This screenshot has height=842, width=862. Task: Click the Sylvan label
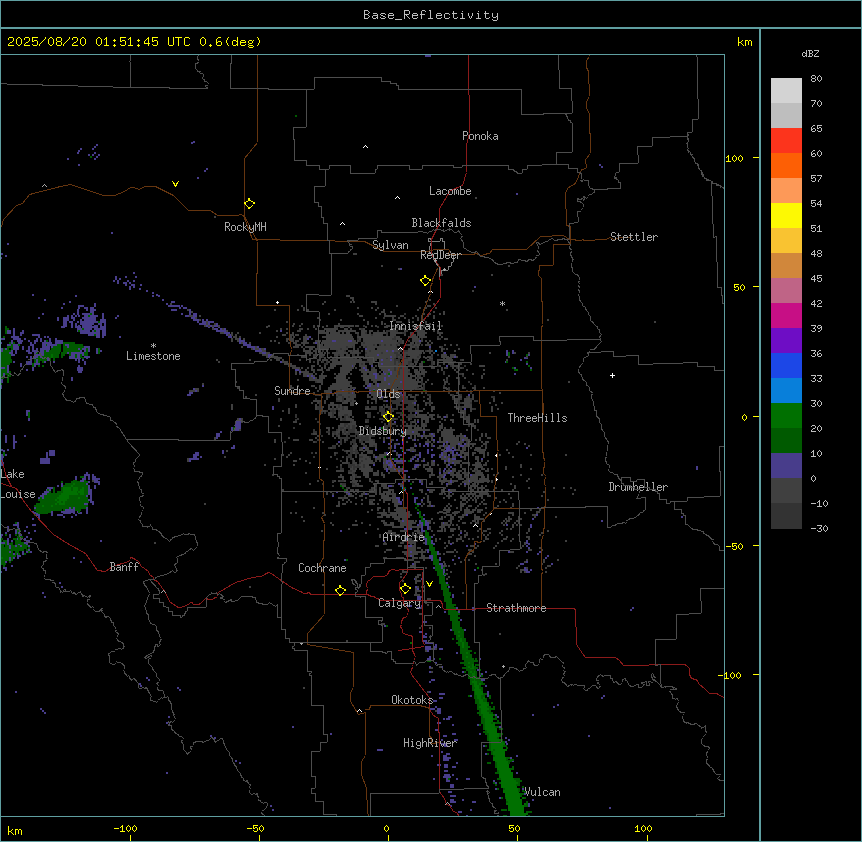[x=390, y=245]
